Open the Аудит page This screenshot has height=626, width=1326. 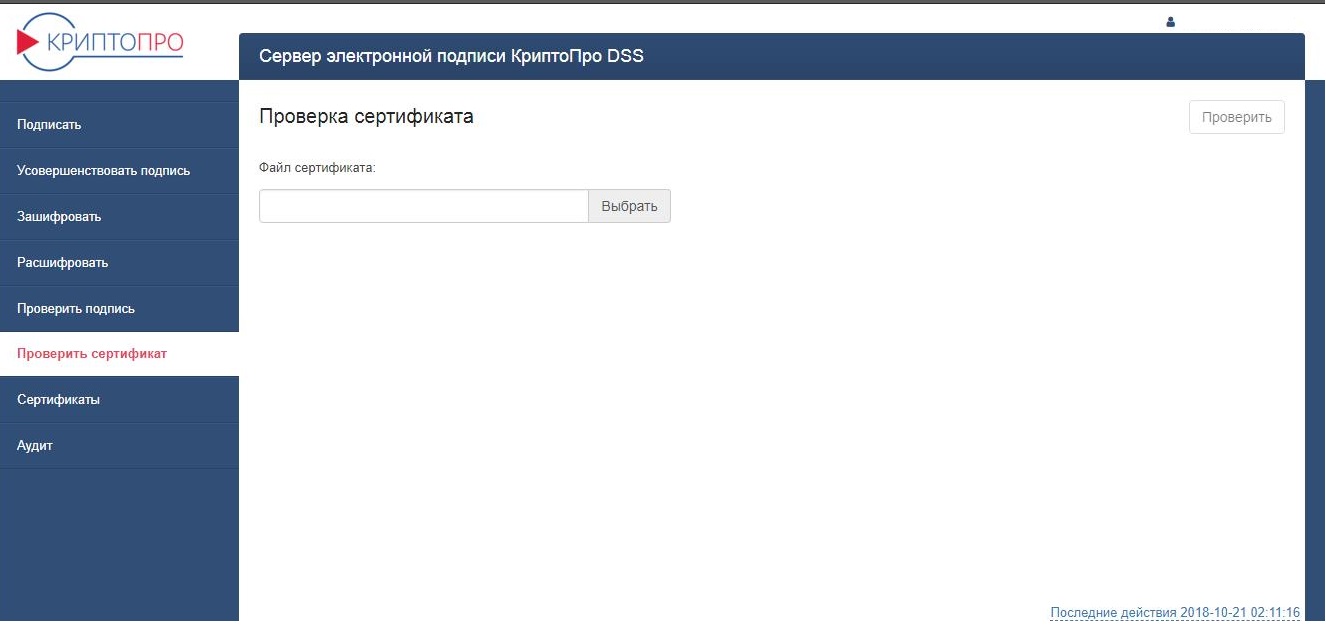(x=119, y=446)
